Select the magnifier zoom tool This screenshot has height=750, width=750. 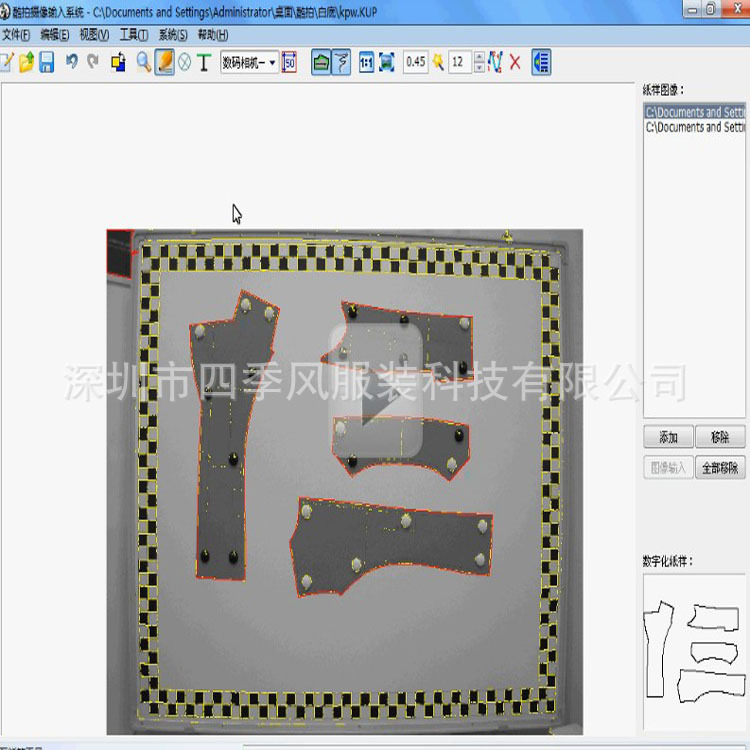pyautogui.click(x=143, y=63)
